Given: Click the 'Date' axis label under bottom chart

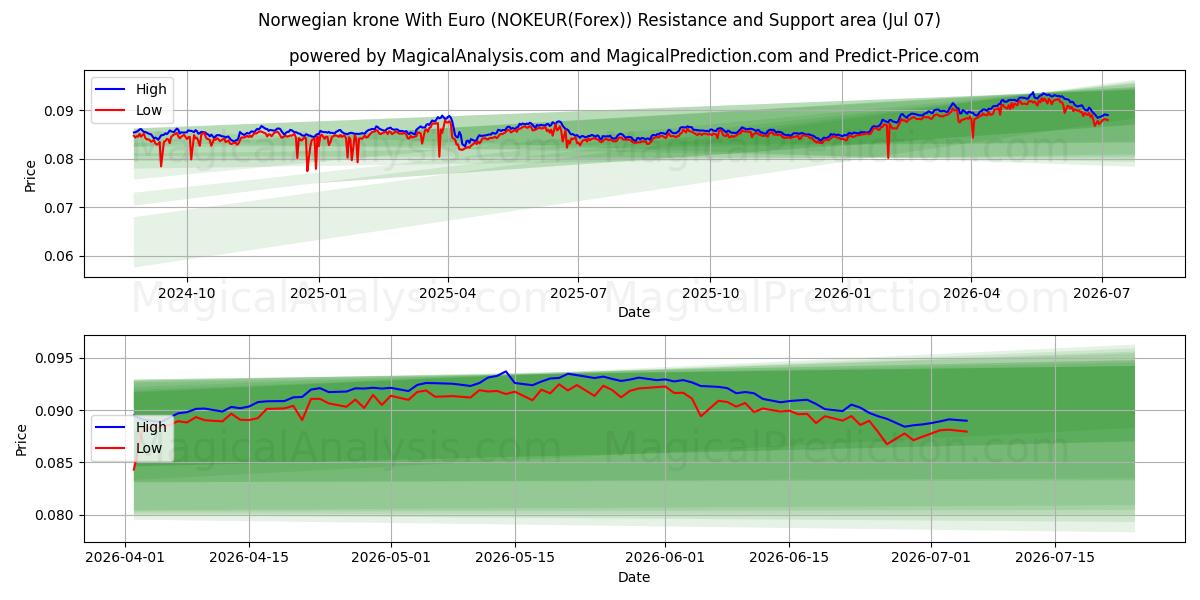Looking at the screenshot, I should [x=634, y=577].
